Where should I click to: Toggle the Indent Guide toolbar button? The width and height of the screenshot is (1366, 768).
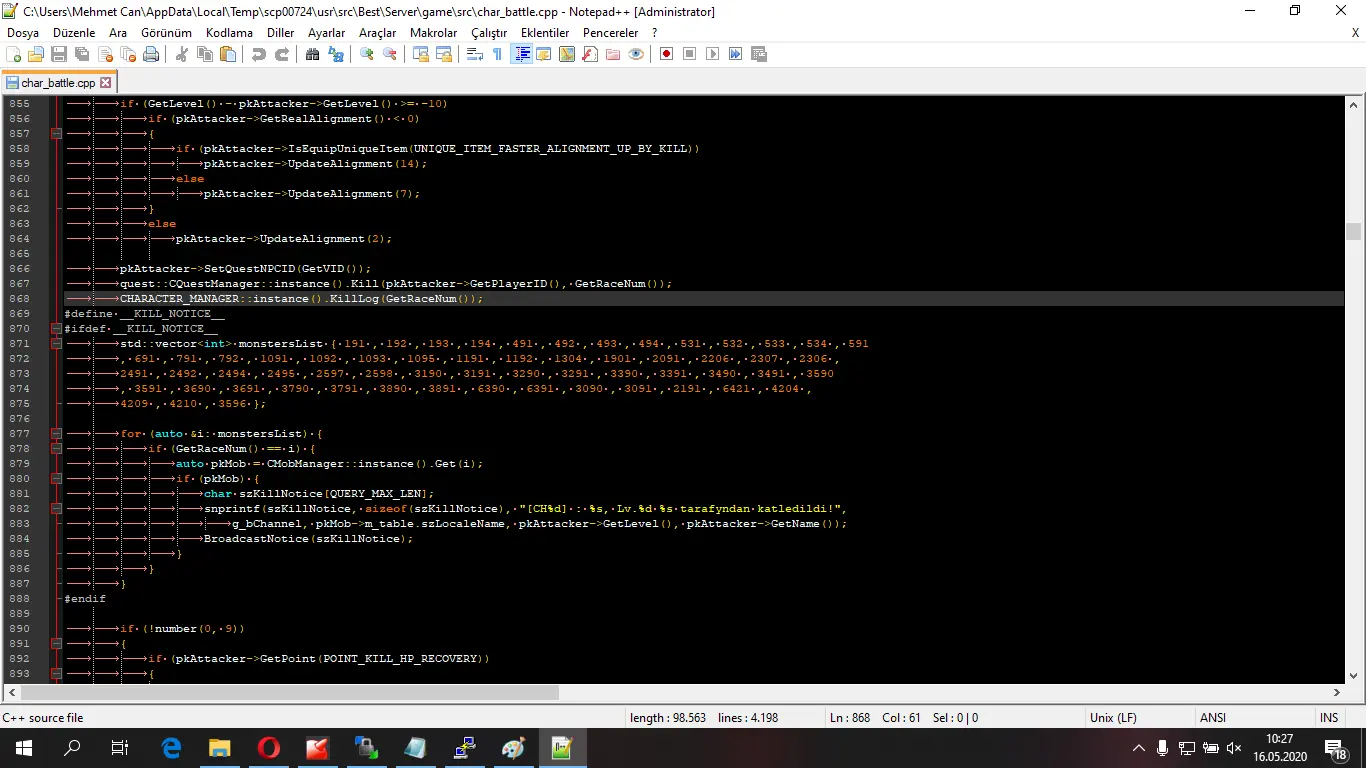tap(521, 54)
